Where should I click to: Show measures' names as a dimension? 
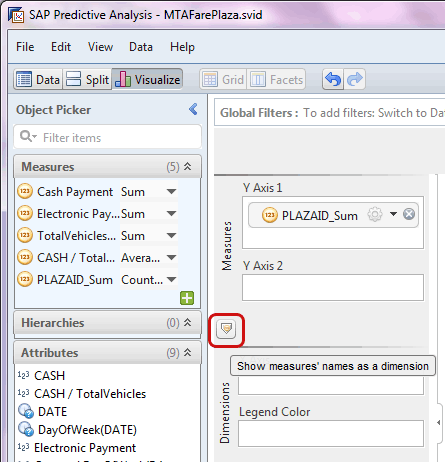tap(226, 329)
